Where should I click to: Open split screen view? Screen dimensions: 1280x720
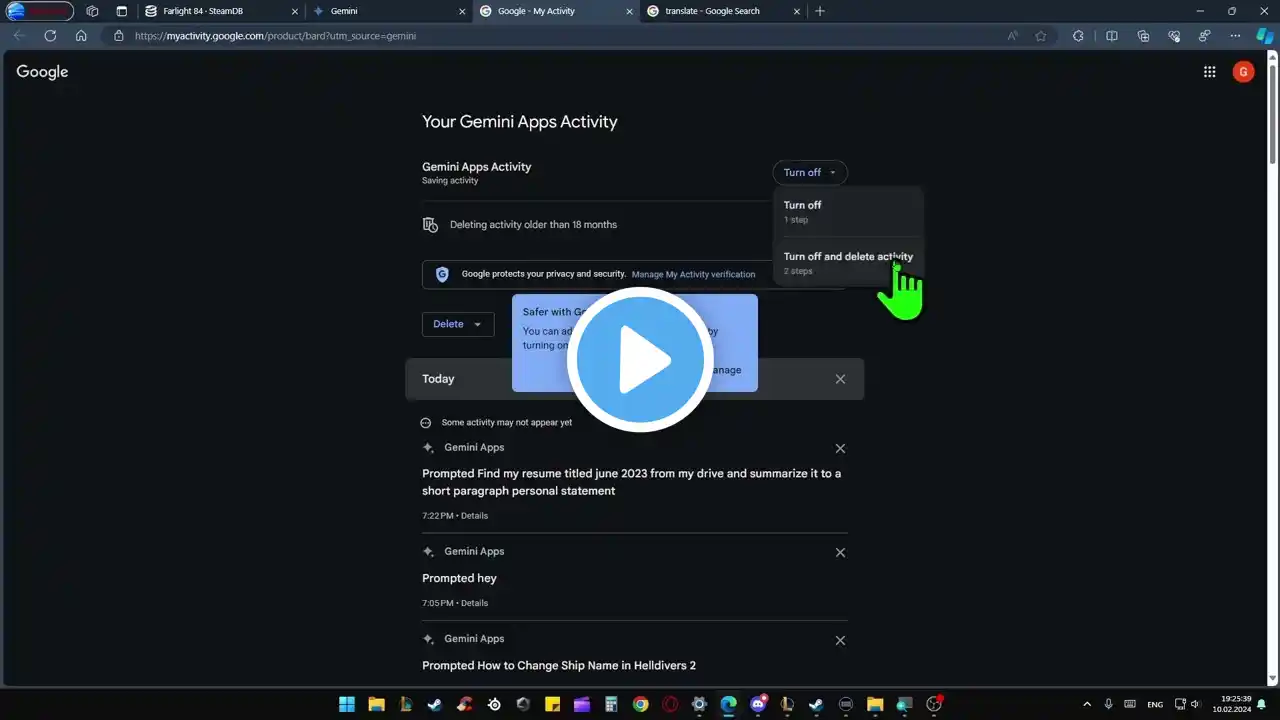[x=1111, y=36]
